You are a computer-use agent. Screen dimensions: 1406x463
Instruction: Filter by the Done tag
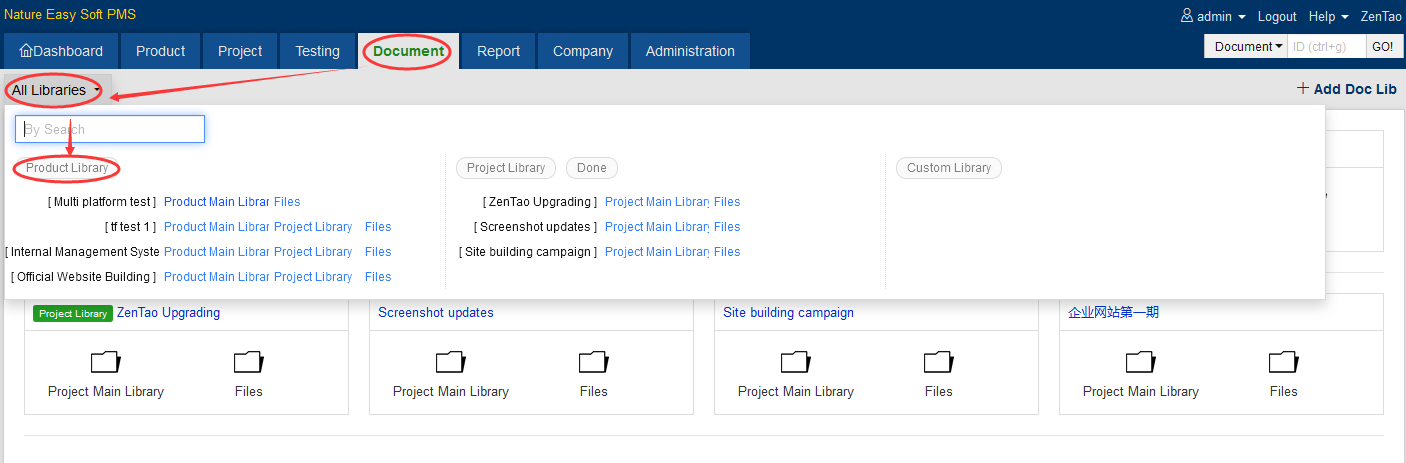pos(592,168)
